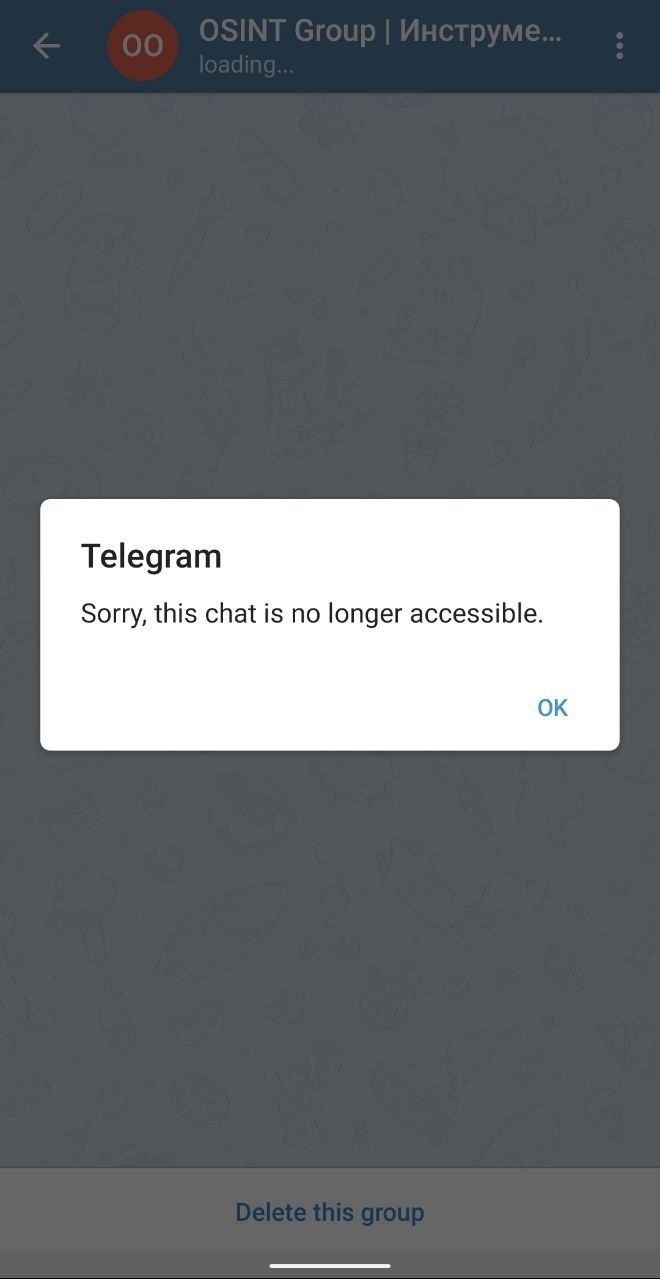Click the no longer accessible message

(x=312, y=613)
